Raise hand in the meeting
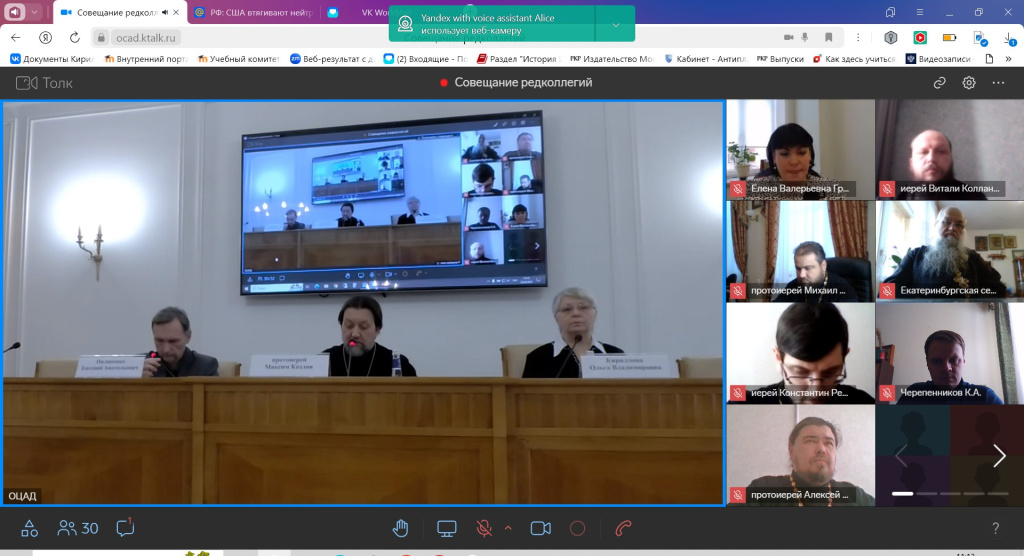 point(401,528)
